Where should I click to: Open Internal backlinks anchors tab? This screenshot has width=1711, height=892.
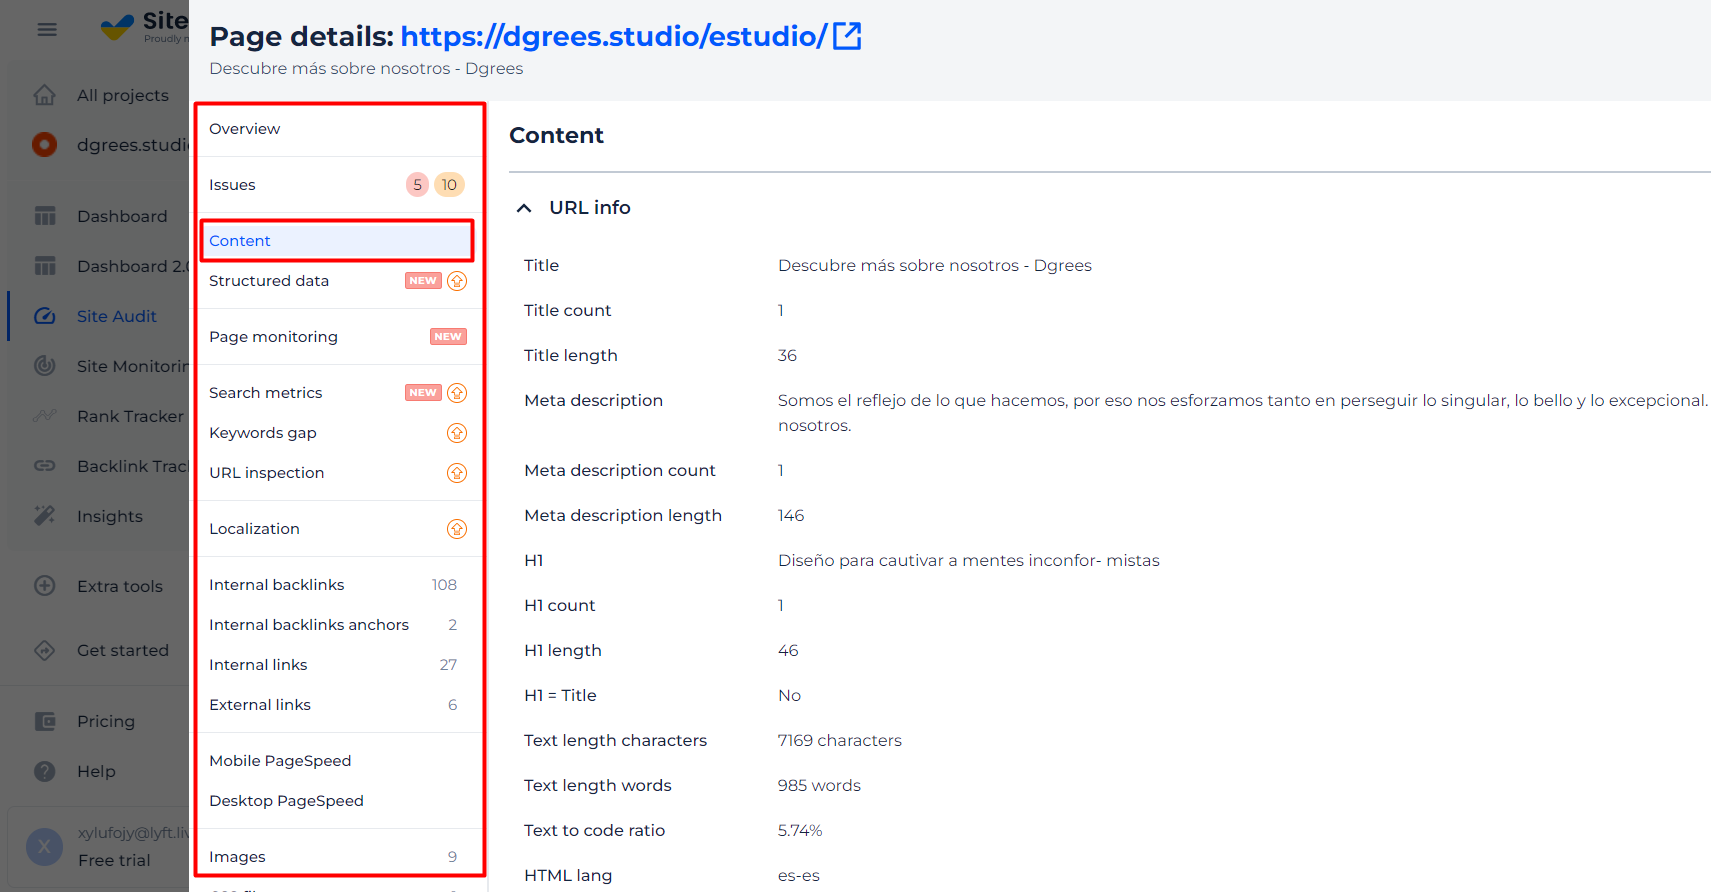tap(338, 625)
